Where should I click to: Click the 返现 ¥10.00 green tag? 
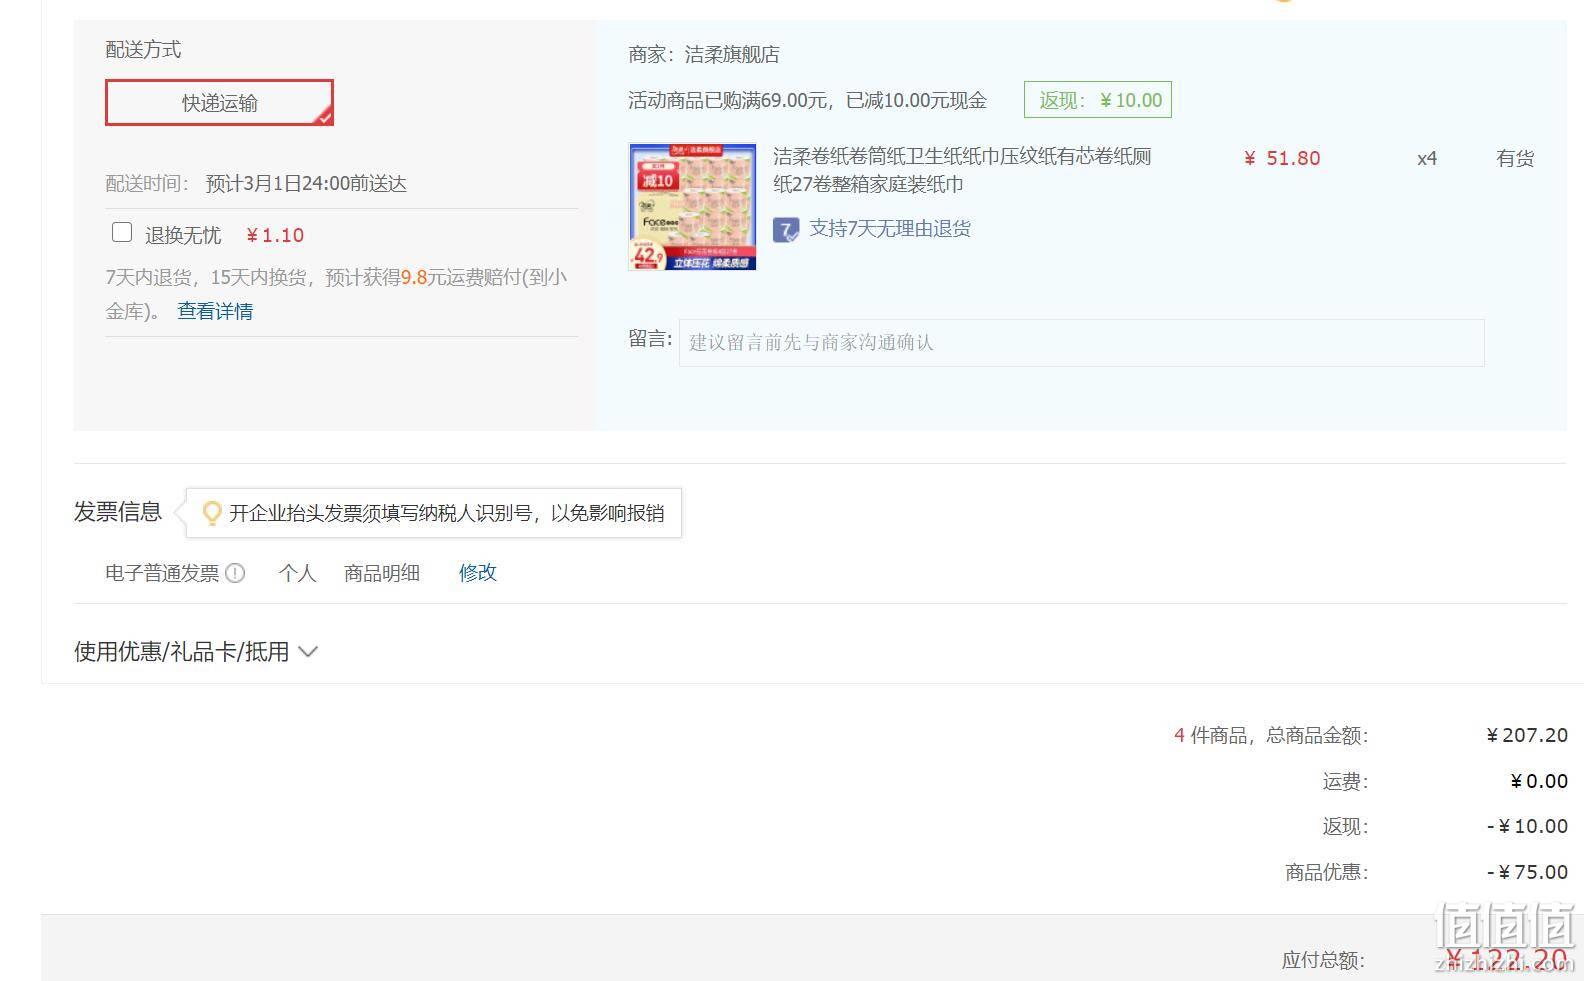click(x=1098, y=100)
